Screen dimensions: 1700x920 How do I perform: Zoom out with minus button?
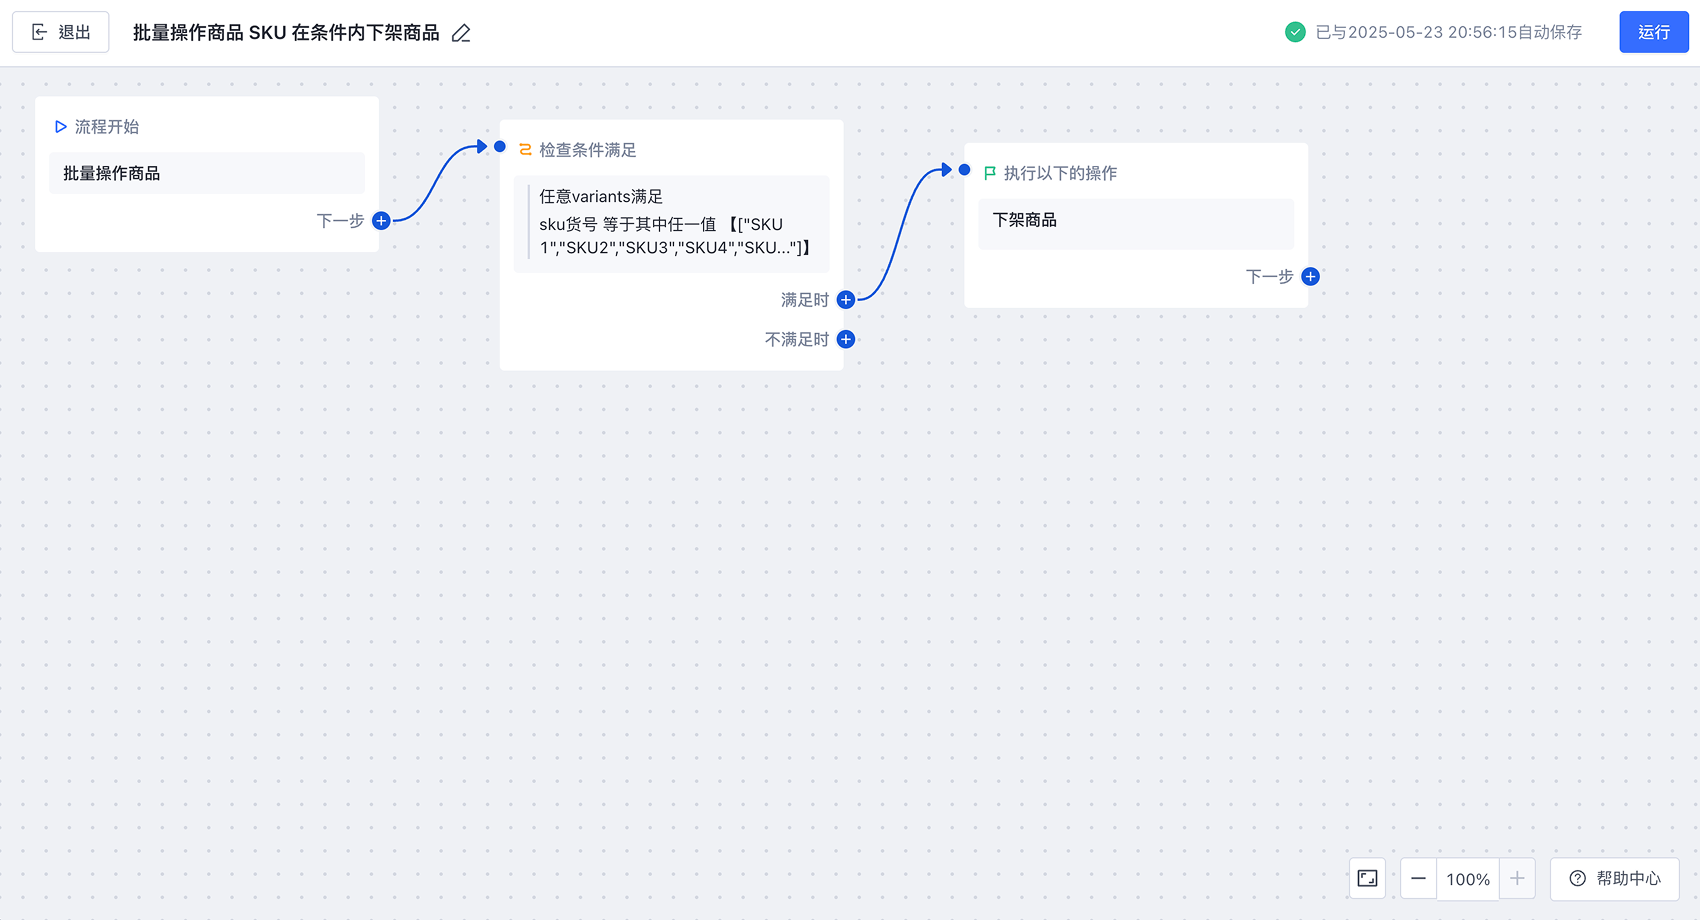point(1418,879)
